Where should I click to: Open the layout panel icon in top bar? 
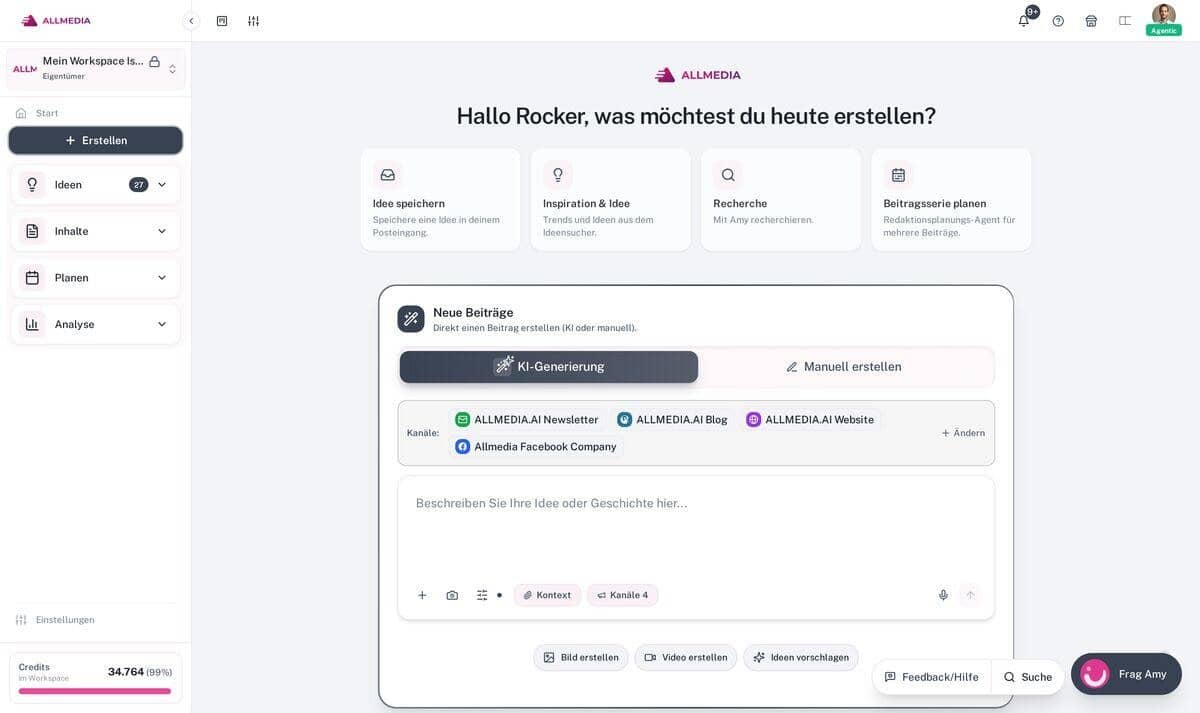pyautogui.click(x=222, y=21)
